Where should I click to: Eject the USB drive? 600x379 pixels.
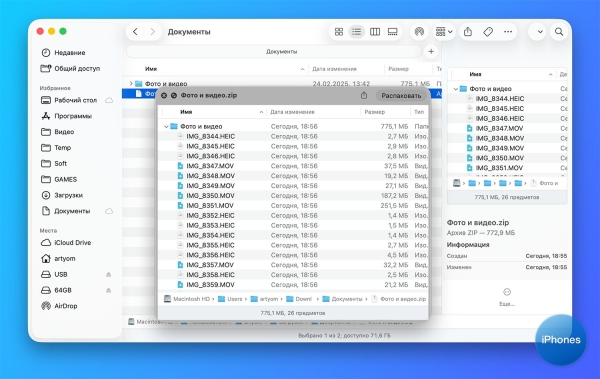click(109, 274)
